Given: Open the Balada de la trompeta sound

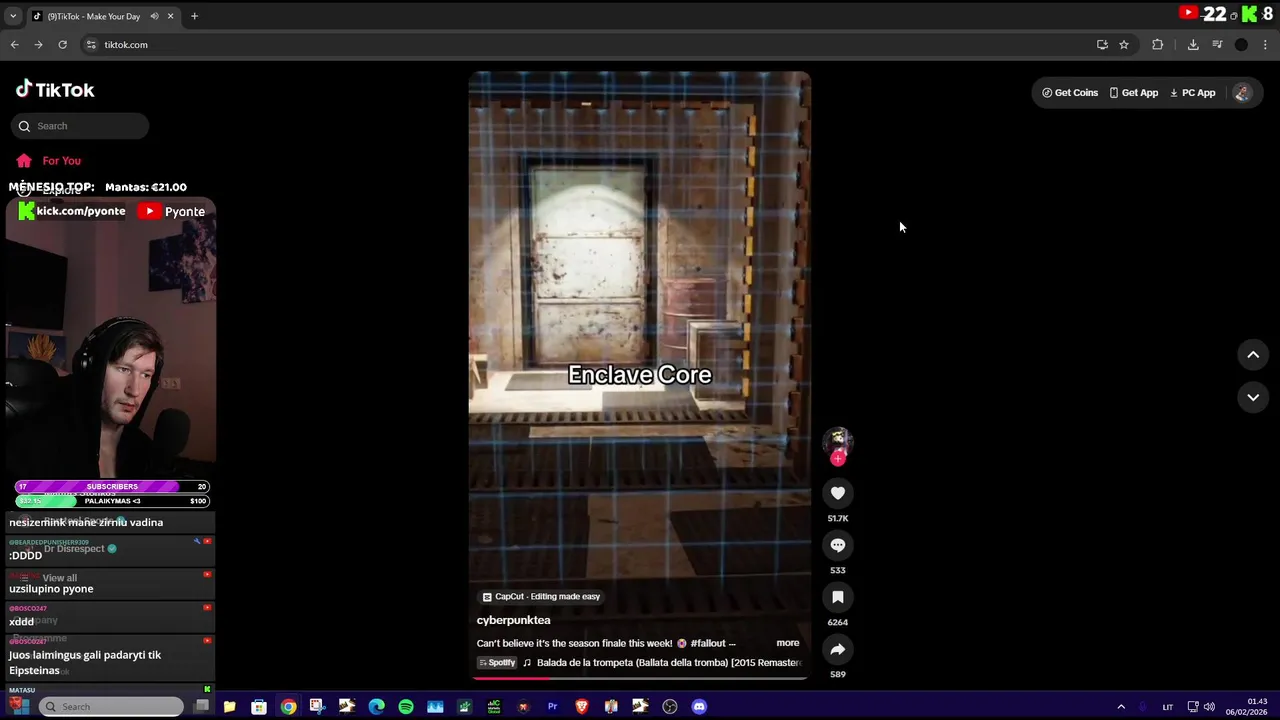Looking at the screenshot, I should pos(669,663).
